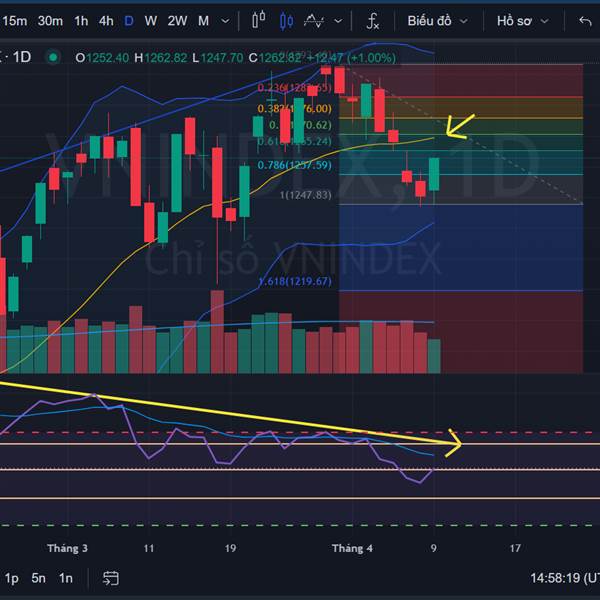Open the Hồ sơ menu
Viewport: 600px width, 600px height.
point(523,21)
